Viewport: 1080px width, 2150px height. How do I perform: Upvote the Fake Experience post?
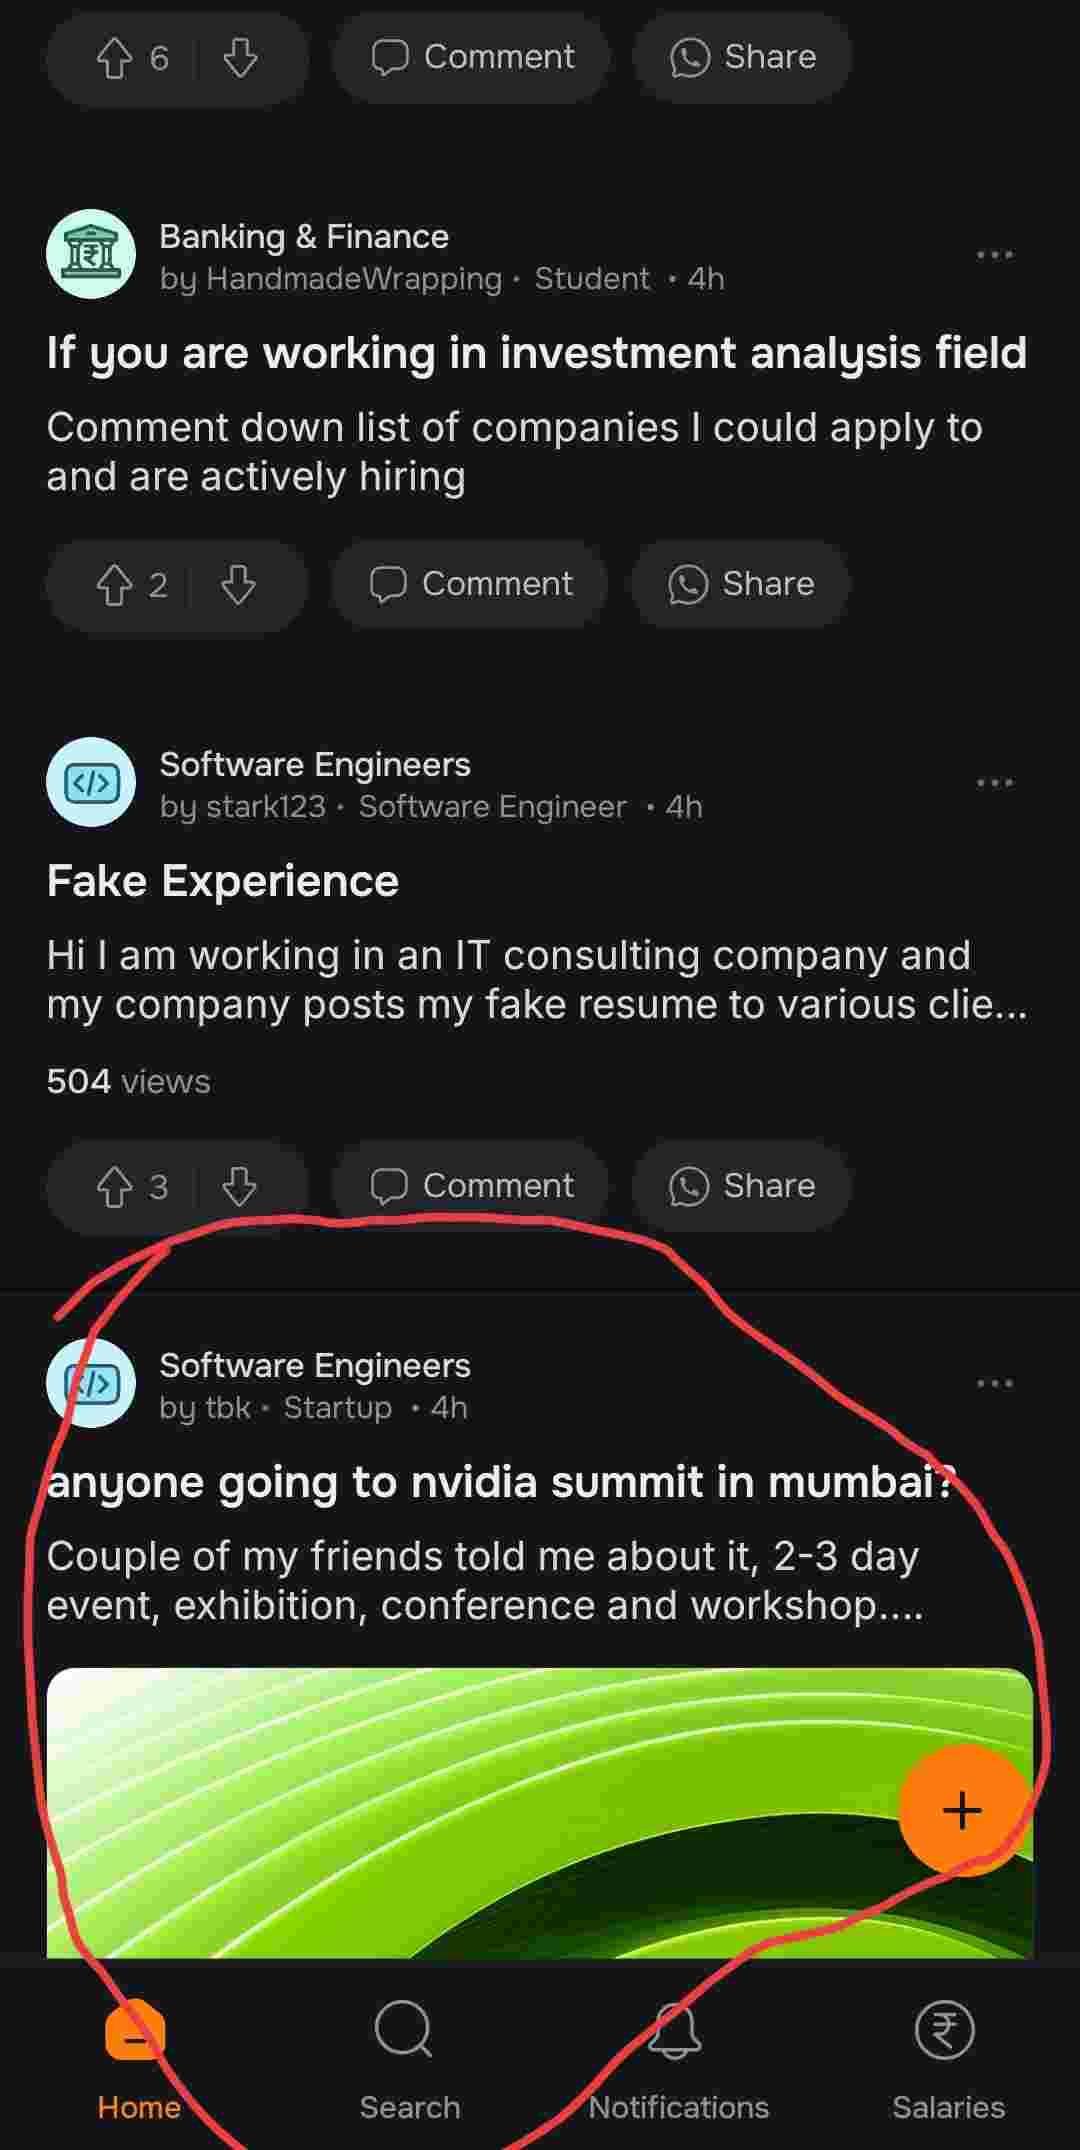(115, 1187)
